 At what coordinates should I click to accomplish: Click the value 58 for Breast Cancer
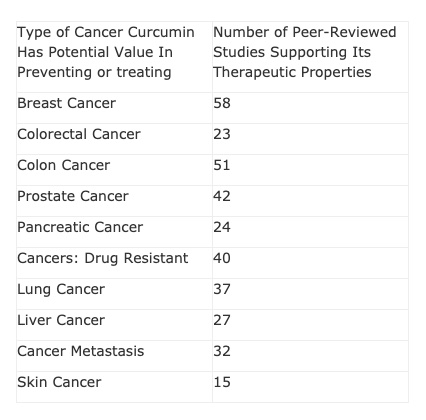(222, 103)
